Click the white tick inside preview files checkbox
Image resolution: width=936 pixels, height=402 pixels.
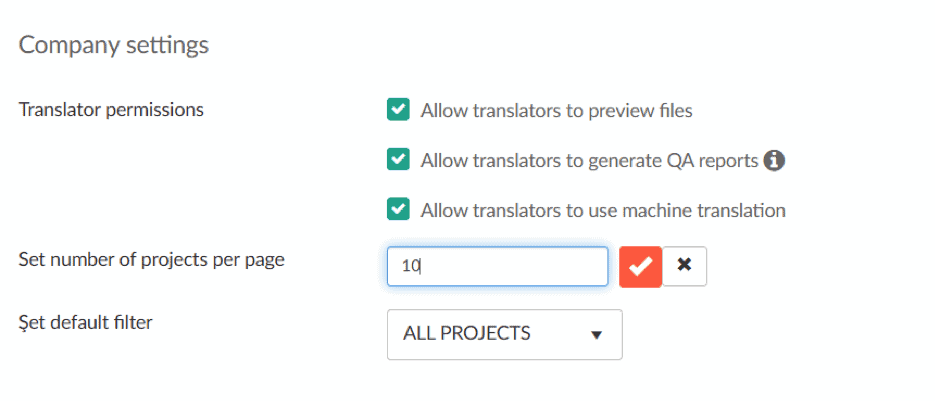(x=398, y=110)
